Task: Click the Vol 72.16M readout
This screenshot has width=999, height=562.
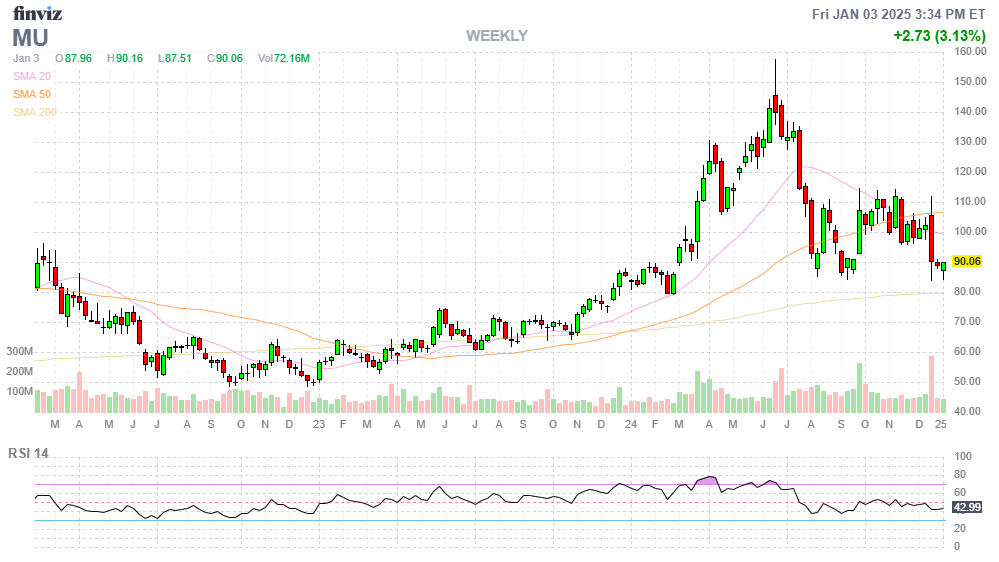Action: coord(283,58)
